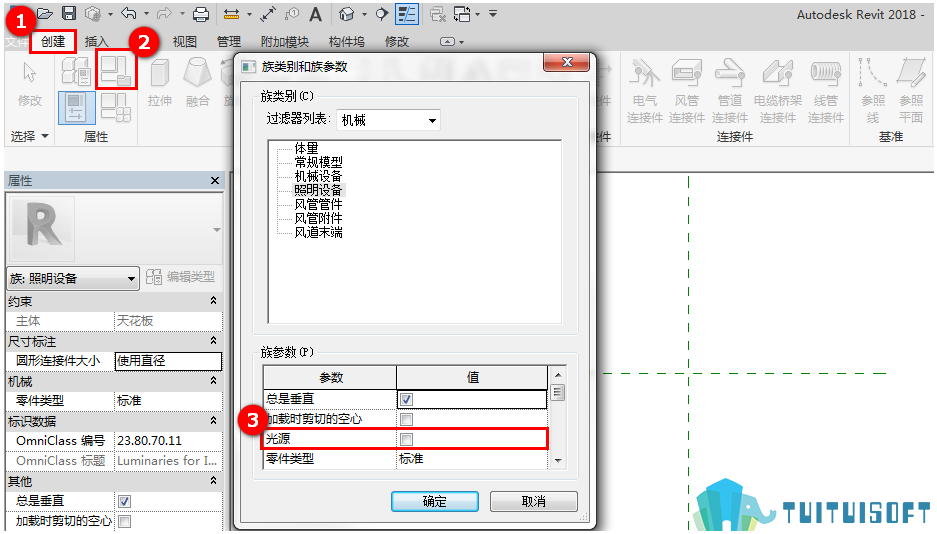
Task: Click the 取消 button
Action: tap(534, 501)
